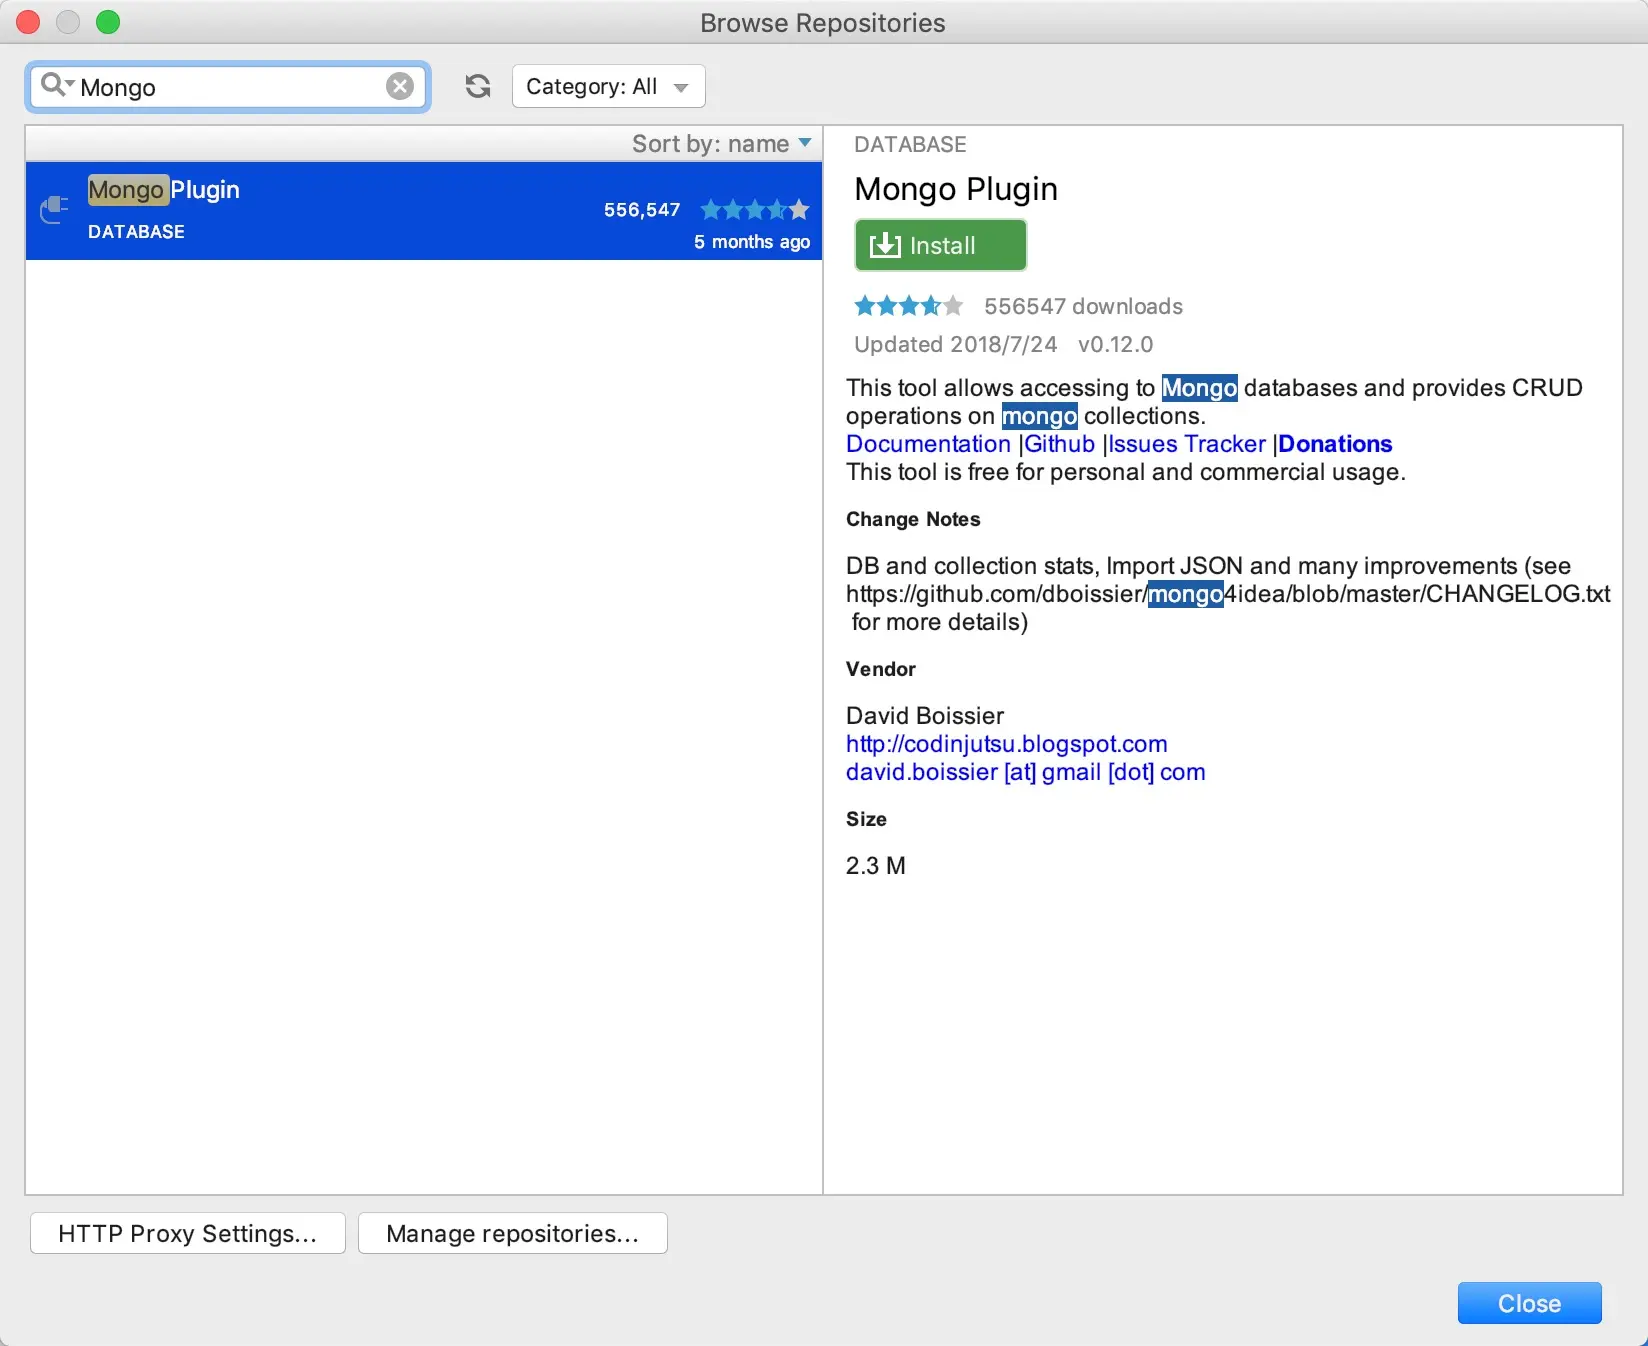The width and height of the screenshot is (1648, 1346).
Task: Click the '2.3 M' size value
Action: pos(876,866)
